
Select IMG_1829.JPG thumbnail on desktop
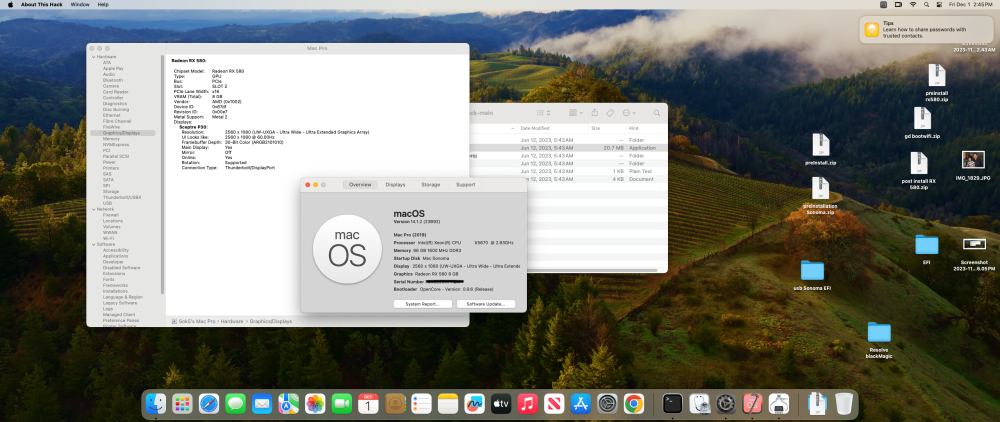[x=973, y=160]
